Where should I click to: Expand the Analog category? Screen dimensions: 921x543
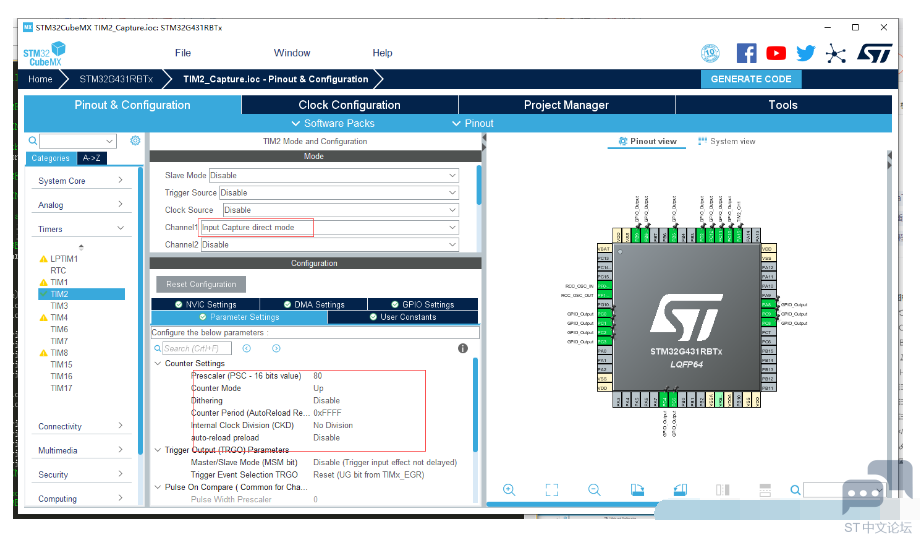pyautogui.click(x=81, y=205)
